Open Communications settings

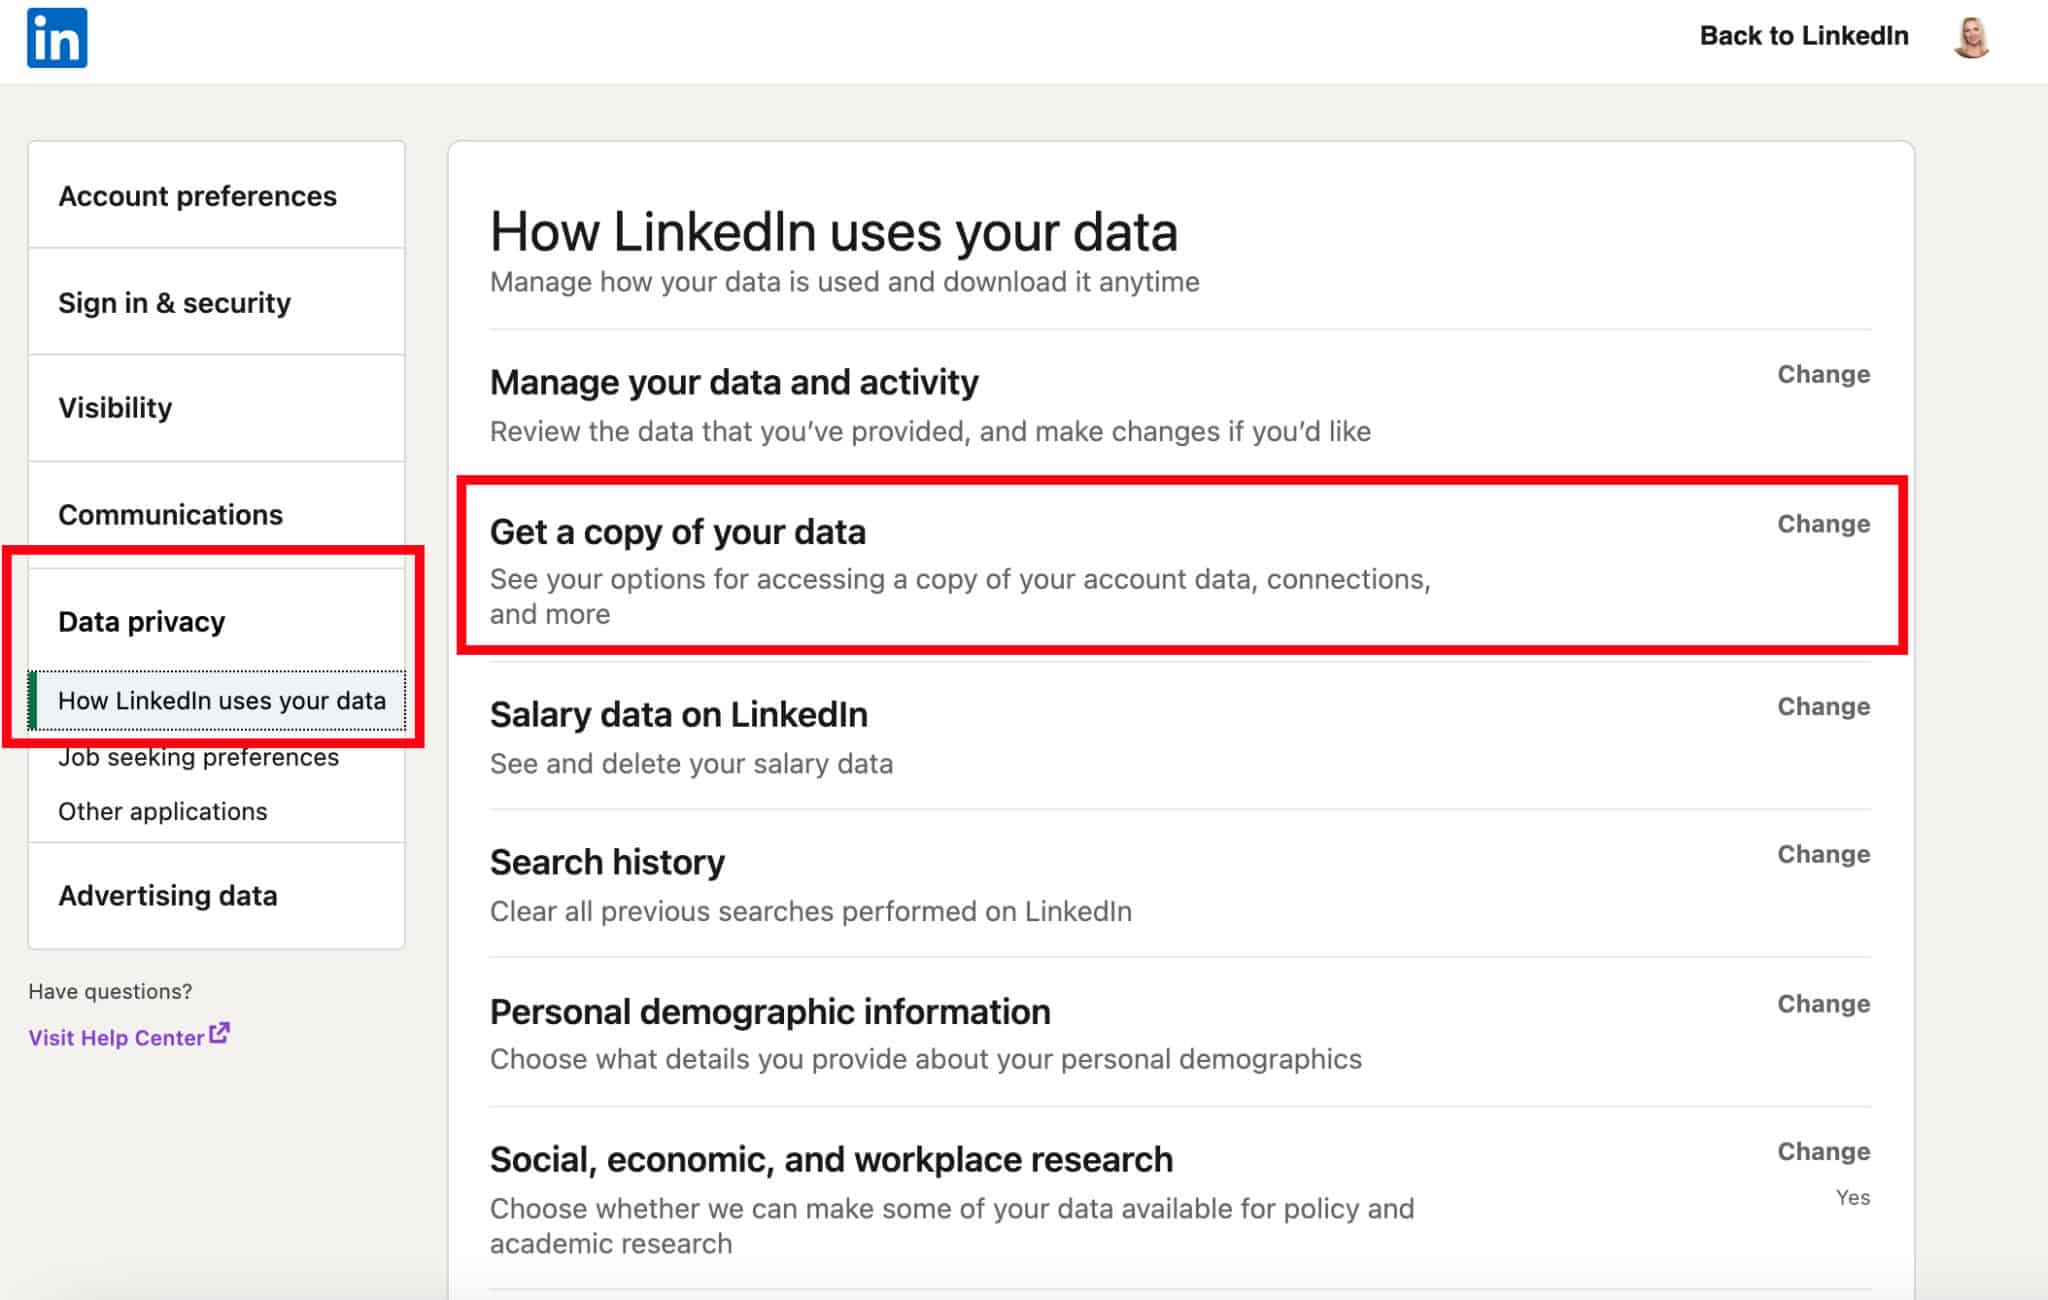click(169, 514)
